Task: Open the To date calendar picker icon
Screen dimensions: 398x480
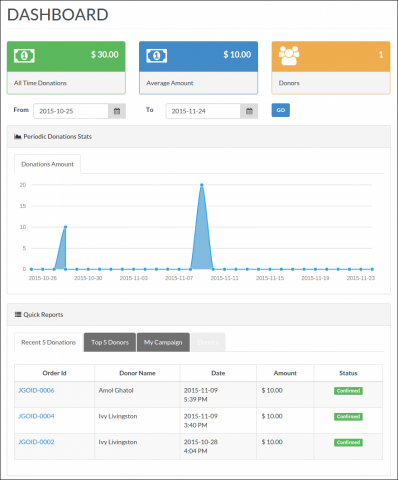Action: click(x=249, y=111)
